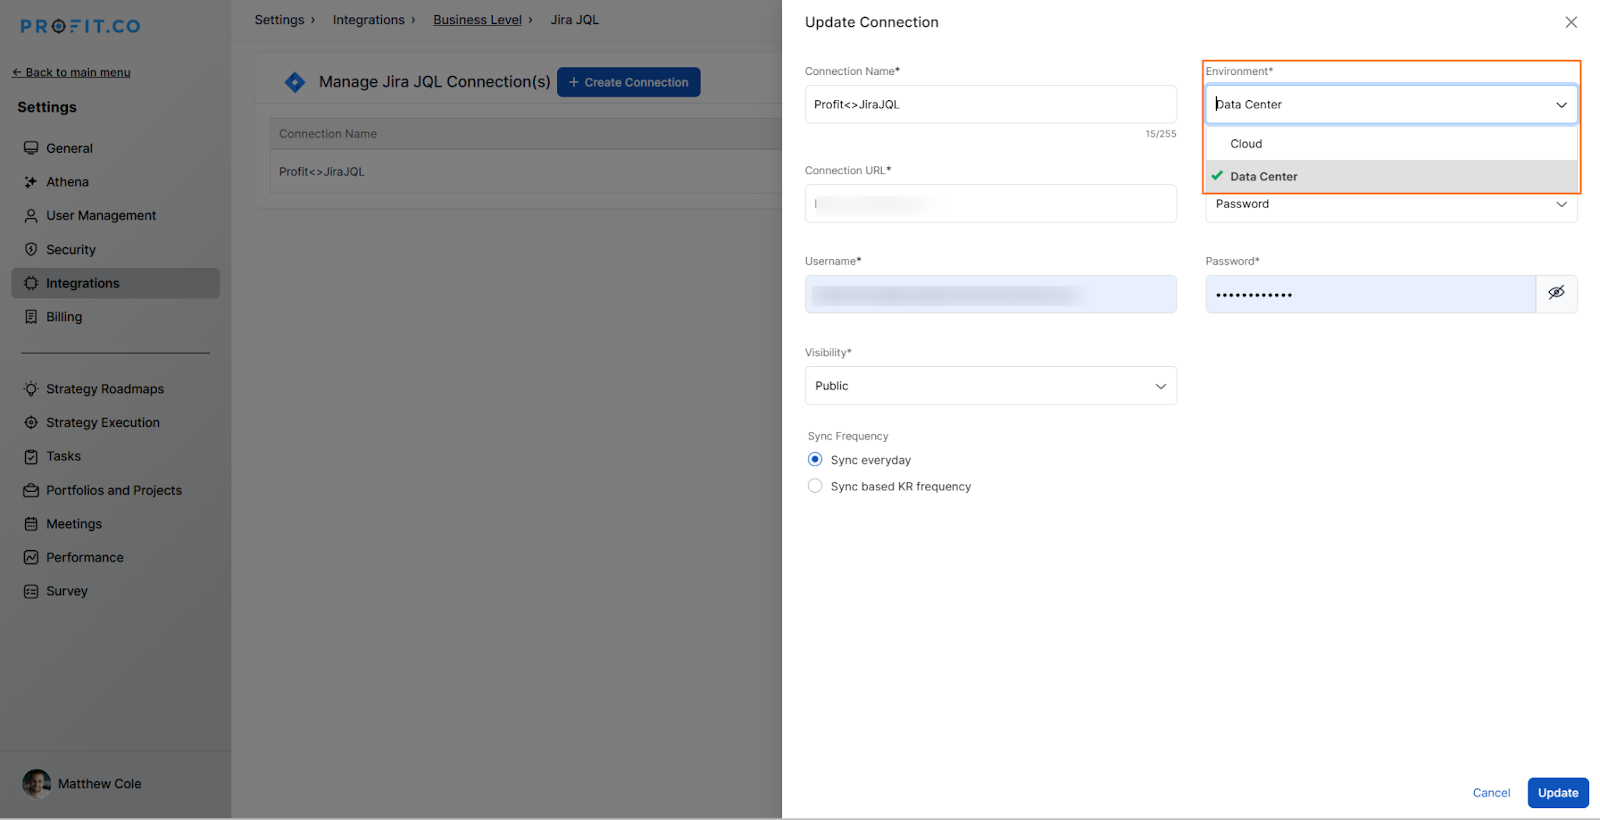
Task: Click the Connection Name input field
Action: pyautogui.click(x=990, y=104)
